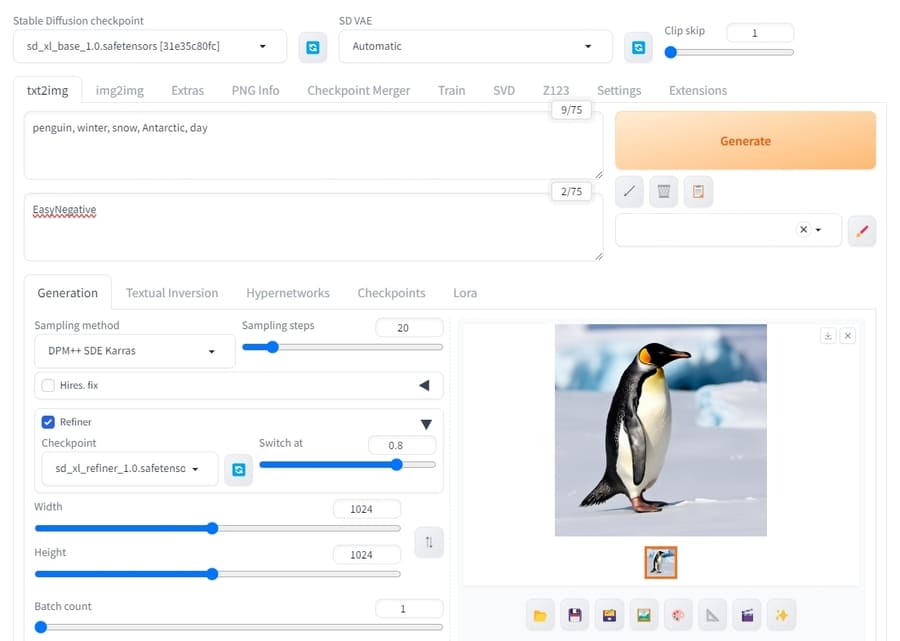This screenshot has height=641, width=900.
Task: Save the image with the floppy disk icon
Action: tap(575, 615)
